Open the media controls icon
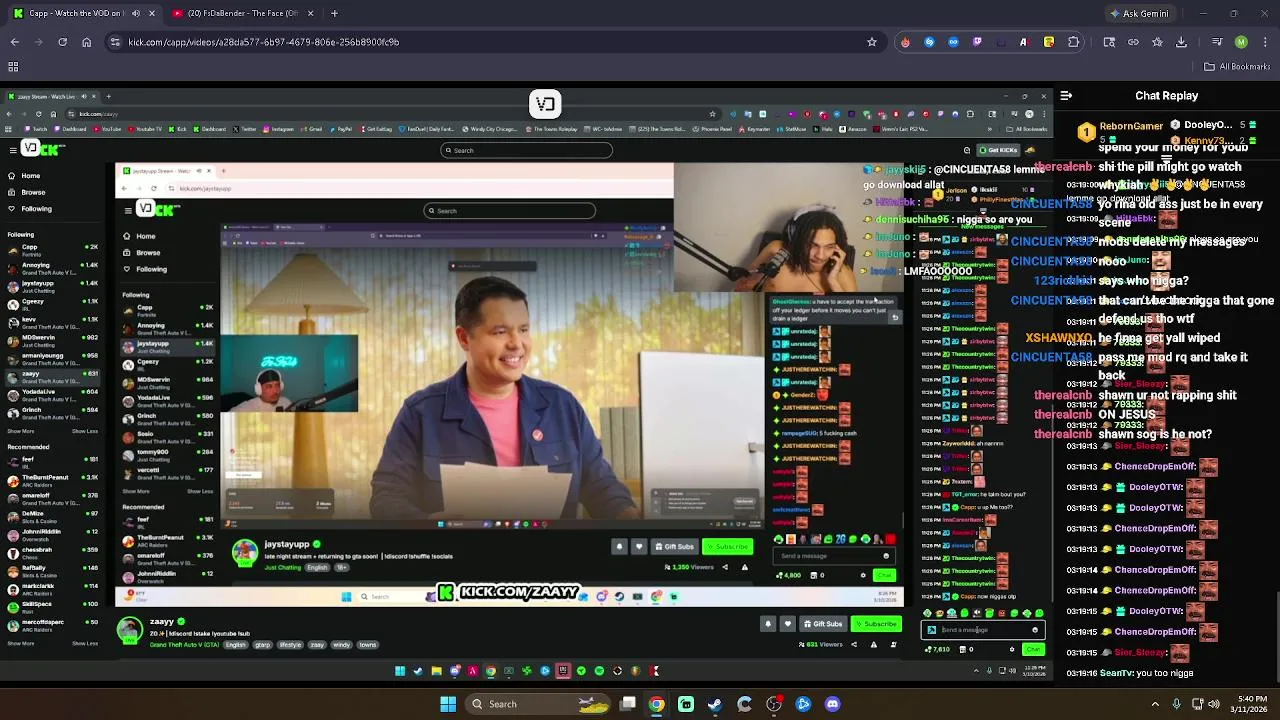 pos(1216,42)
